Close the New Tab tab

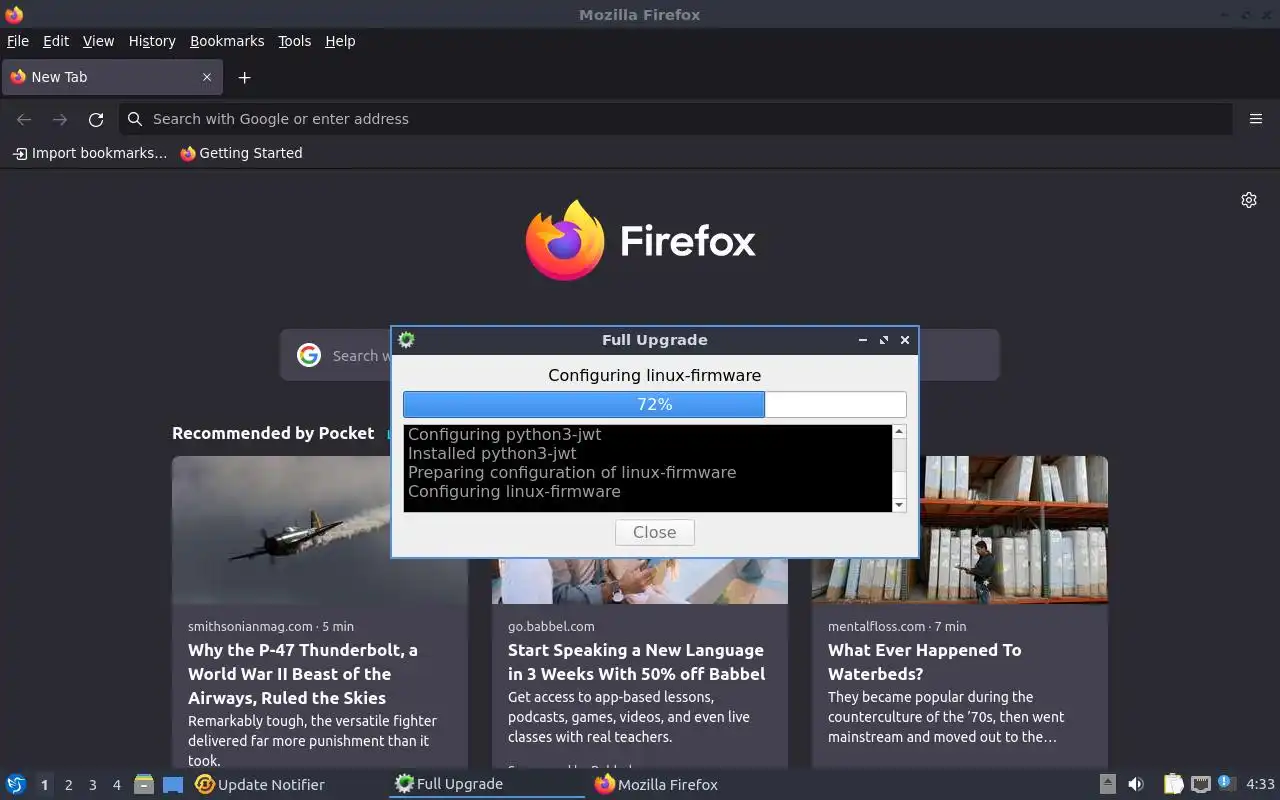pyautogui.click(x=207, y=77)
